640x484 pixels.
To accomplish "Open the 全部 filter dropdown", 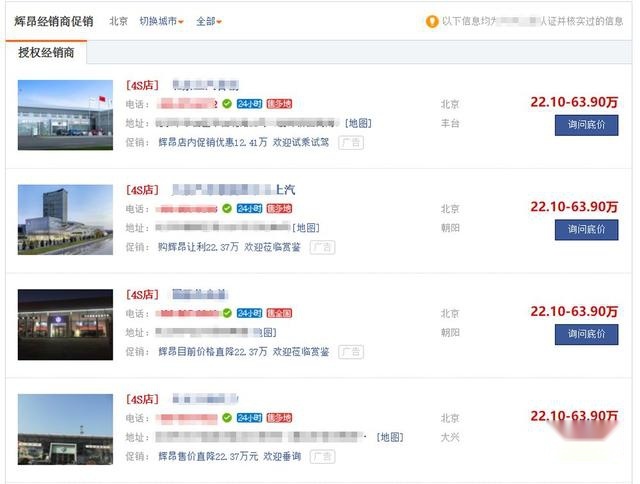I will pos(209,21).
